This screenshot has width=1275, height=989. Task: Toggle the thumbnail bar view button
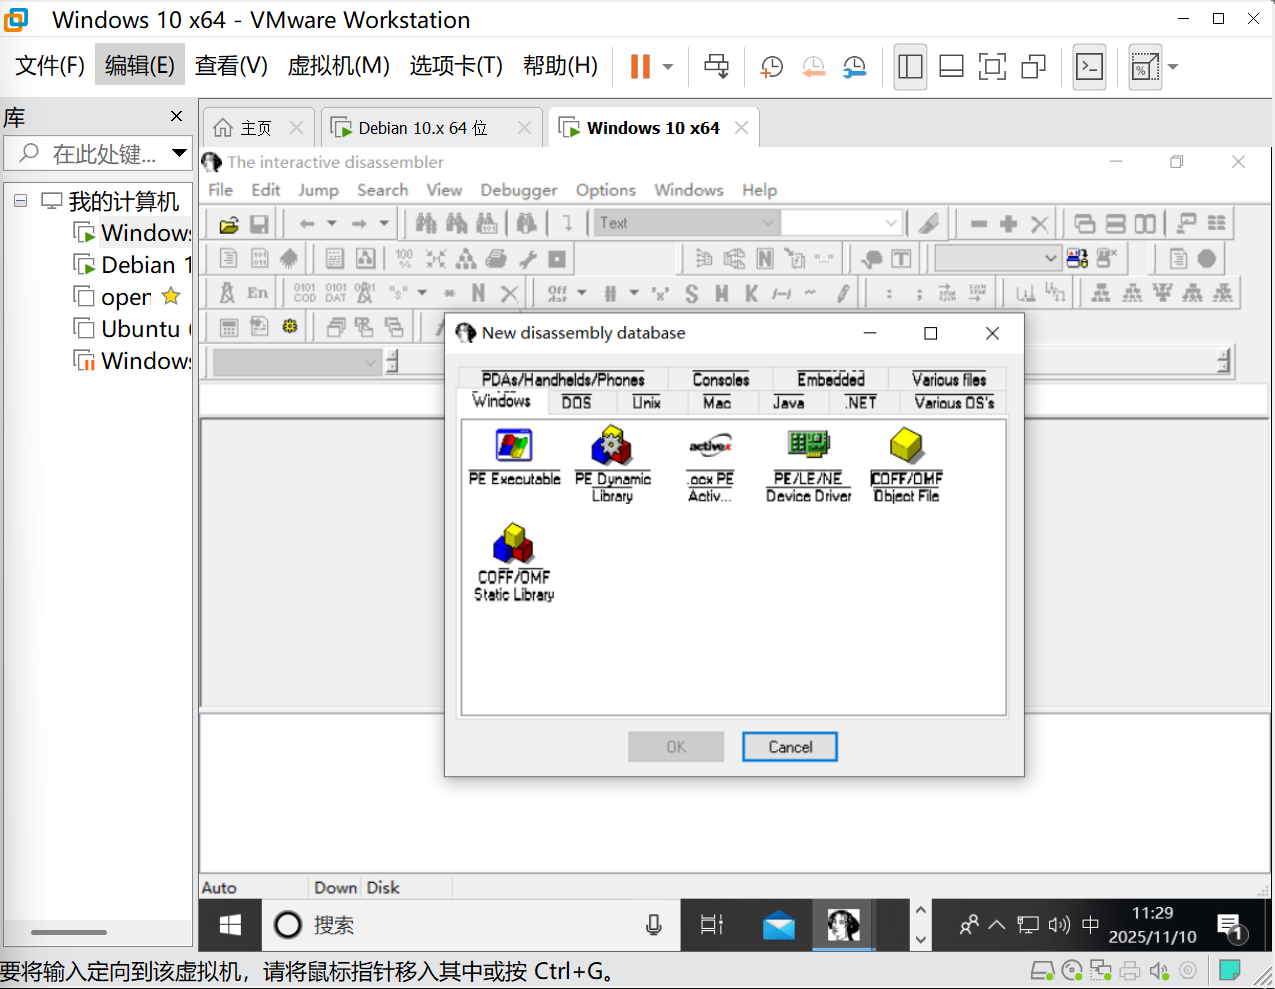tap(952, 67)
